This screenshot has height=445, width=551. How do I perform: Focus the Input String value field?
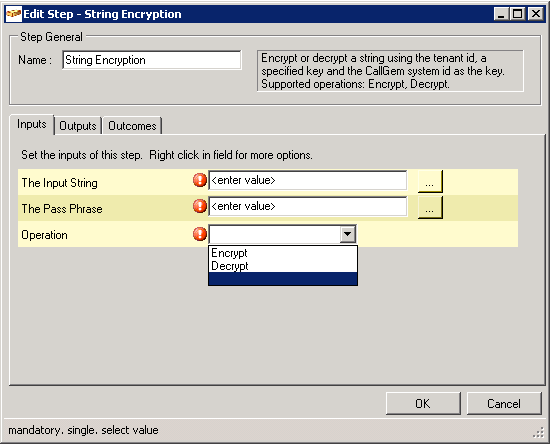point(308,180)
